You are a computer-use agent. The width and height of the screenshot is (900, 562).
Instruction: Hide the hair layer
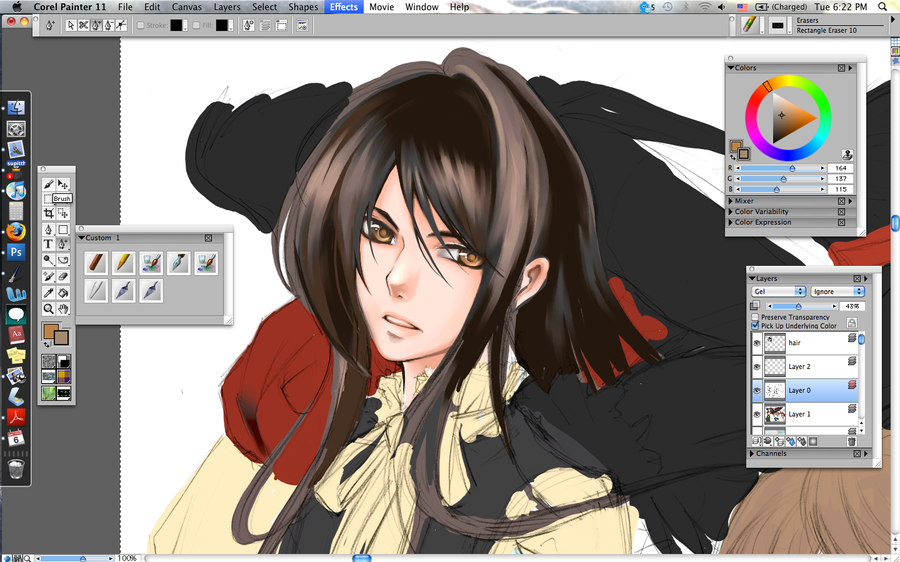point(757,343)
